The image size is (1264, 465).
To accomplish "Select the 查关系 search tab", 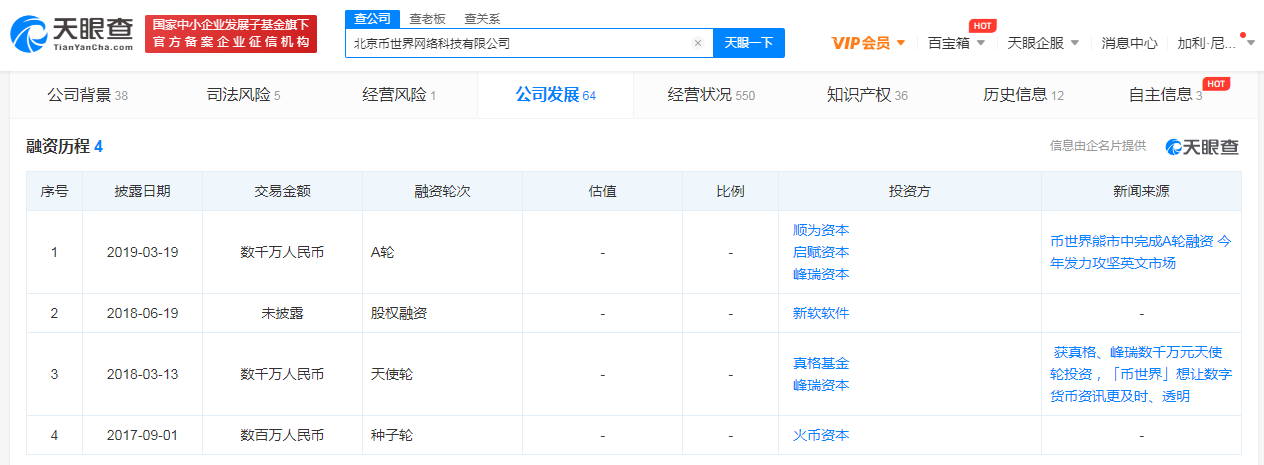I will pos(482,18).
